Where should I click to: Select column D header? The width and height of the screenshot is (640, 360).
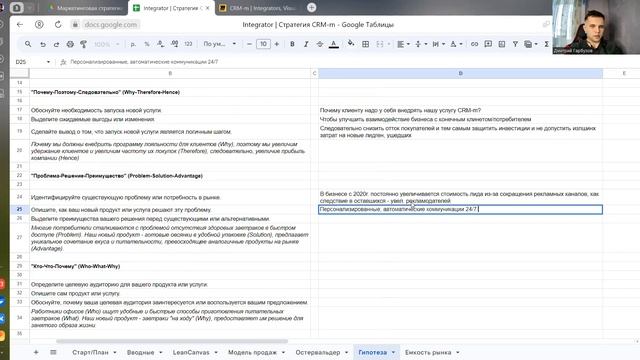pyautogui.click(x=460, y=73)
